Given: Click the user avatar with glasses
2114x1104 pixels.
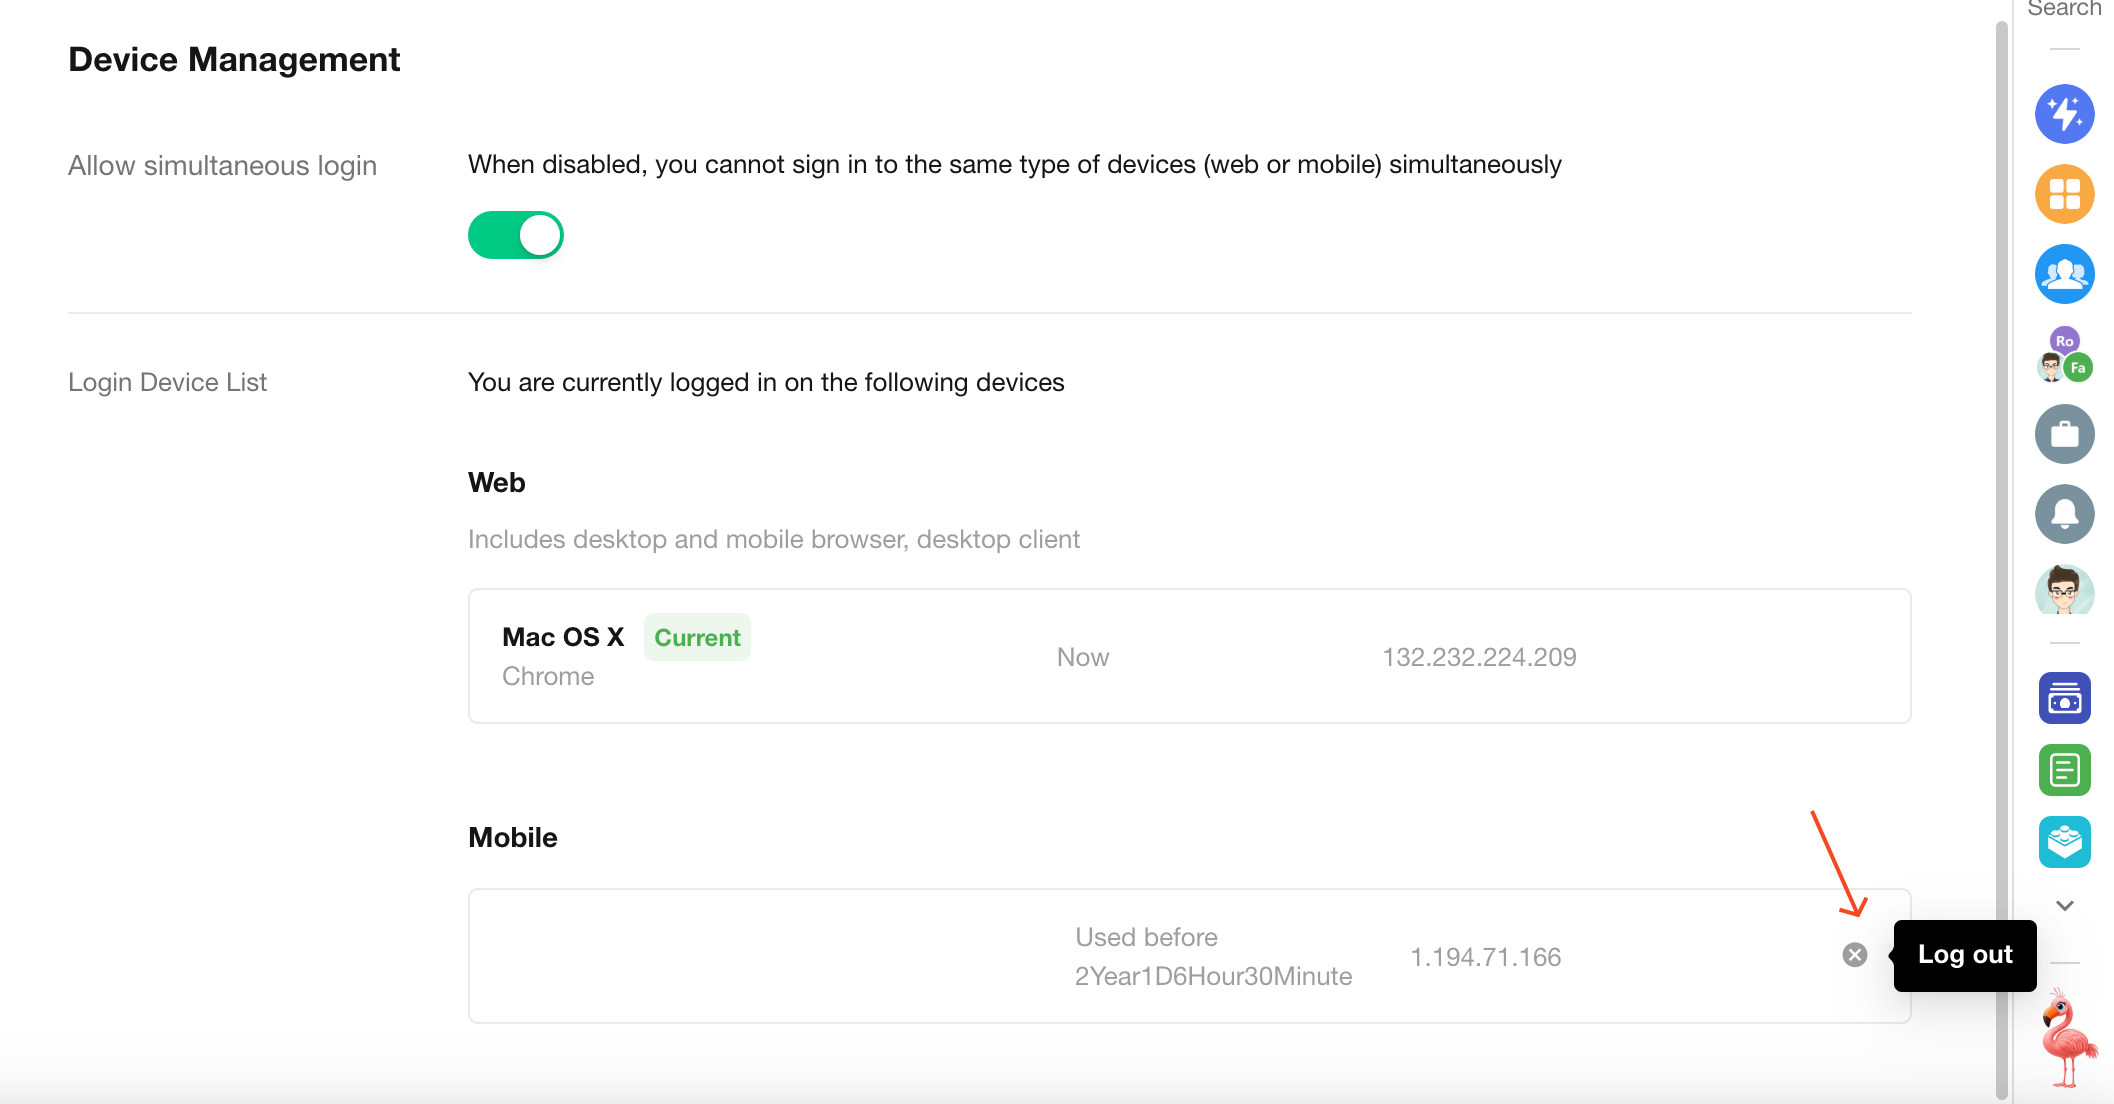Looking at the screenshot, I should pos(2064,590).
